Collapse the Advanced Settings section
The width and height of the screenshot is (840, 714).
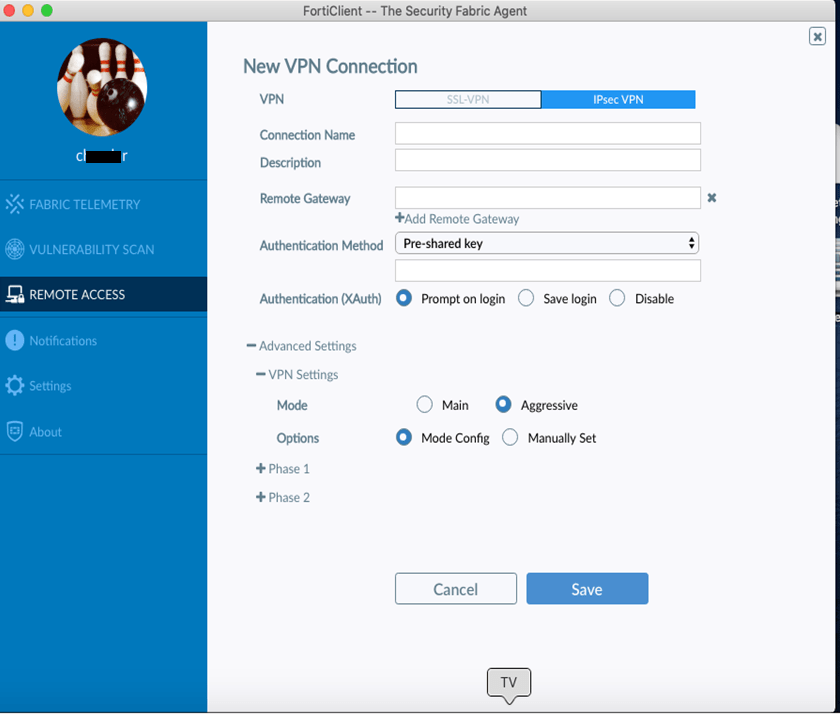301,346
